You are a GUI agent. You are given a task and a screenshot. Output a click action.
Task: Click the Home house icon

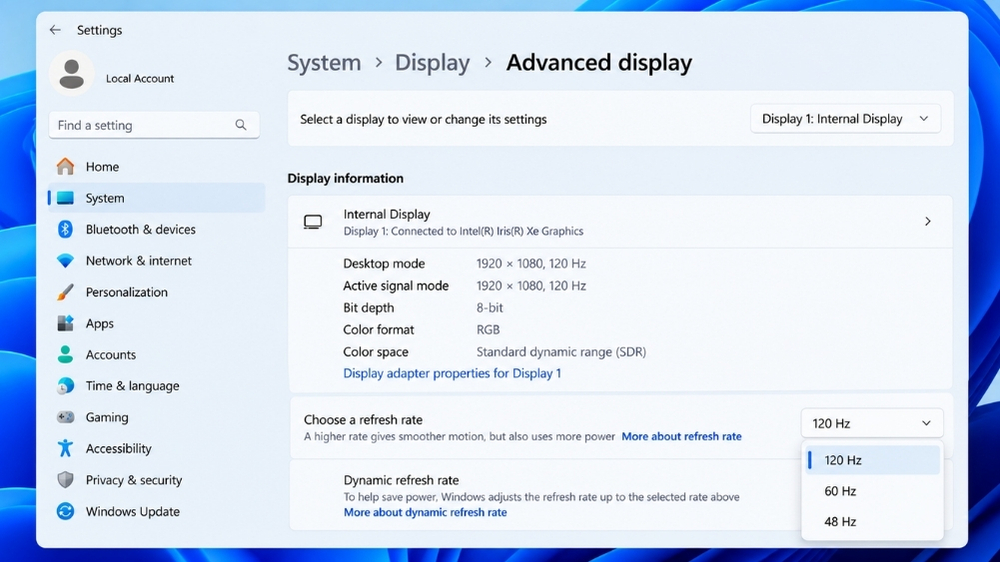point(65,166)
